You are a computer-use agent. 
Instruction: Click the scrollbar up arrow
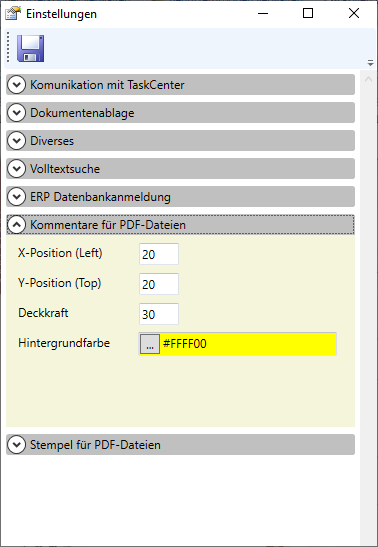click(368, 80)
